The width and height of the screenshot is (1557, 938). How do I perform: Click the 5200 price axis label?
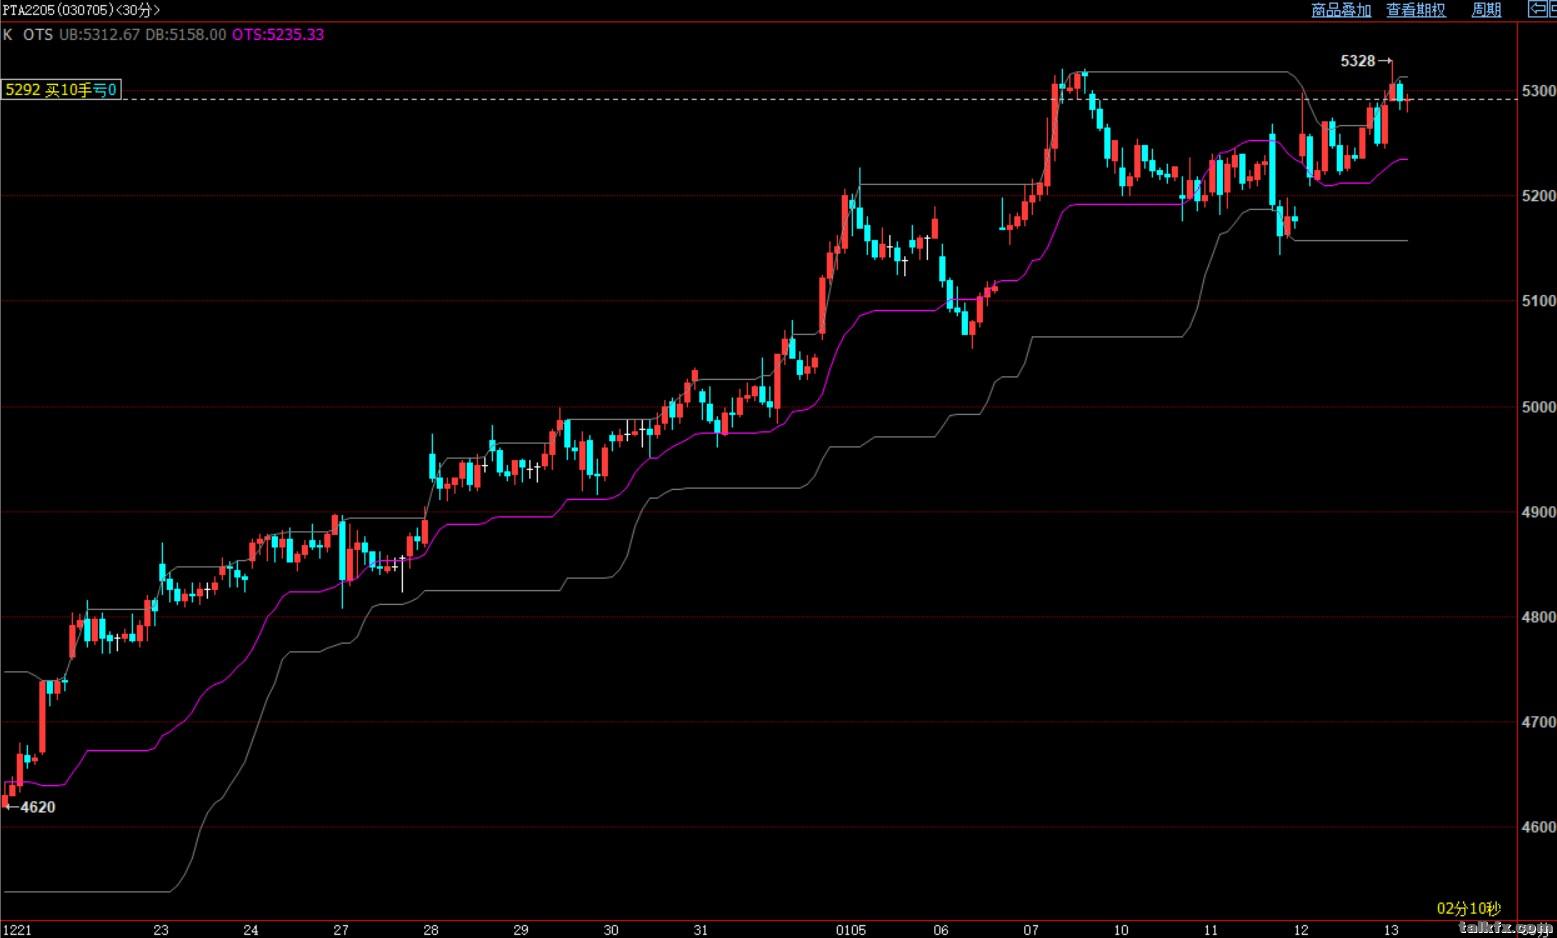1538,196
